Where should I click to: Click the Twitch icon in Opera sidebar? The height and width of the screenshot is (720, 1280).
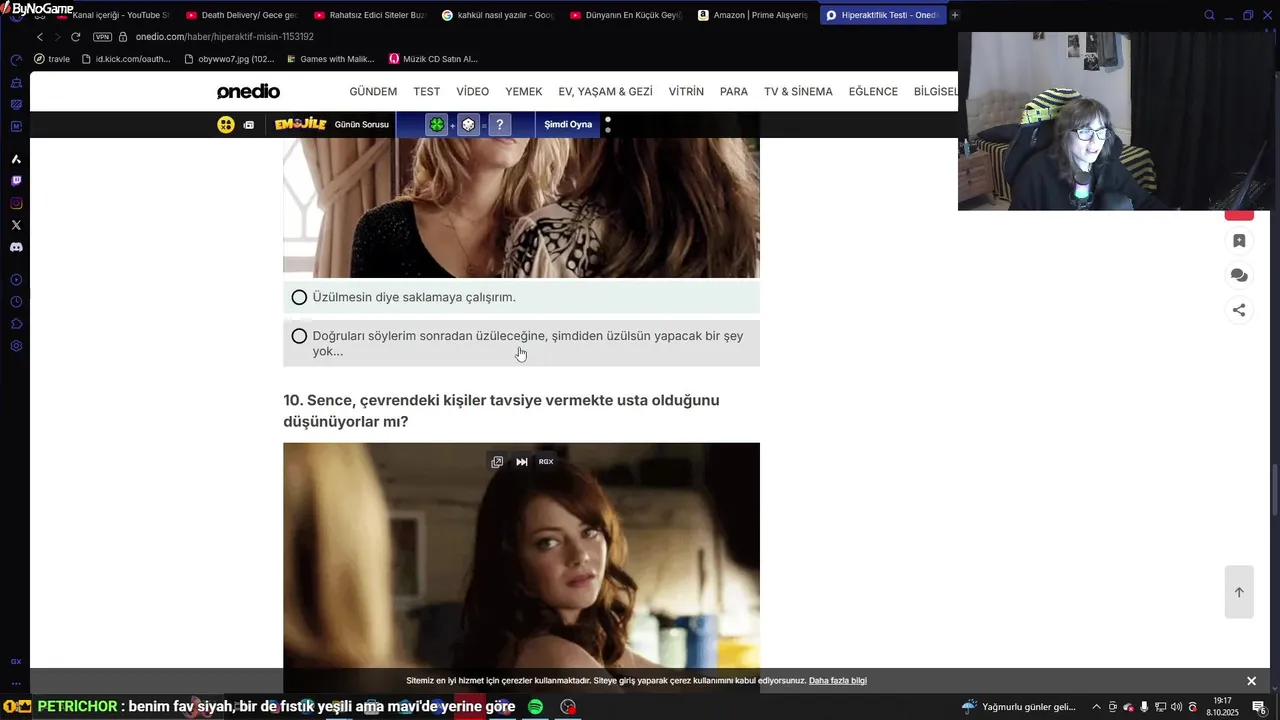(x=16, y=181)
